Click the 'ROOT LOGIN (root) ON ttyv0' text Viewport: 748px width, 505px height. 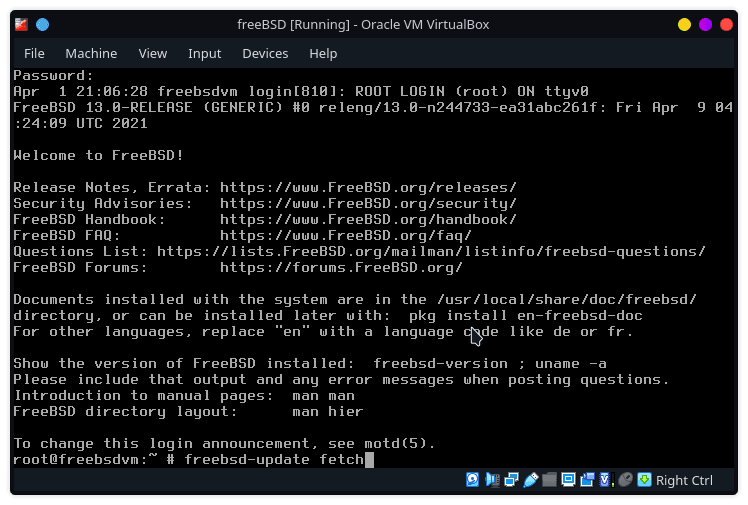coord(472,92)
